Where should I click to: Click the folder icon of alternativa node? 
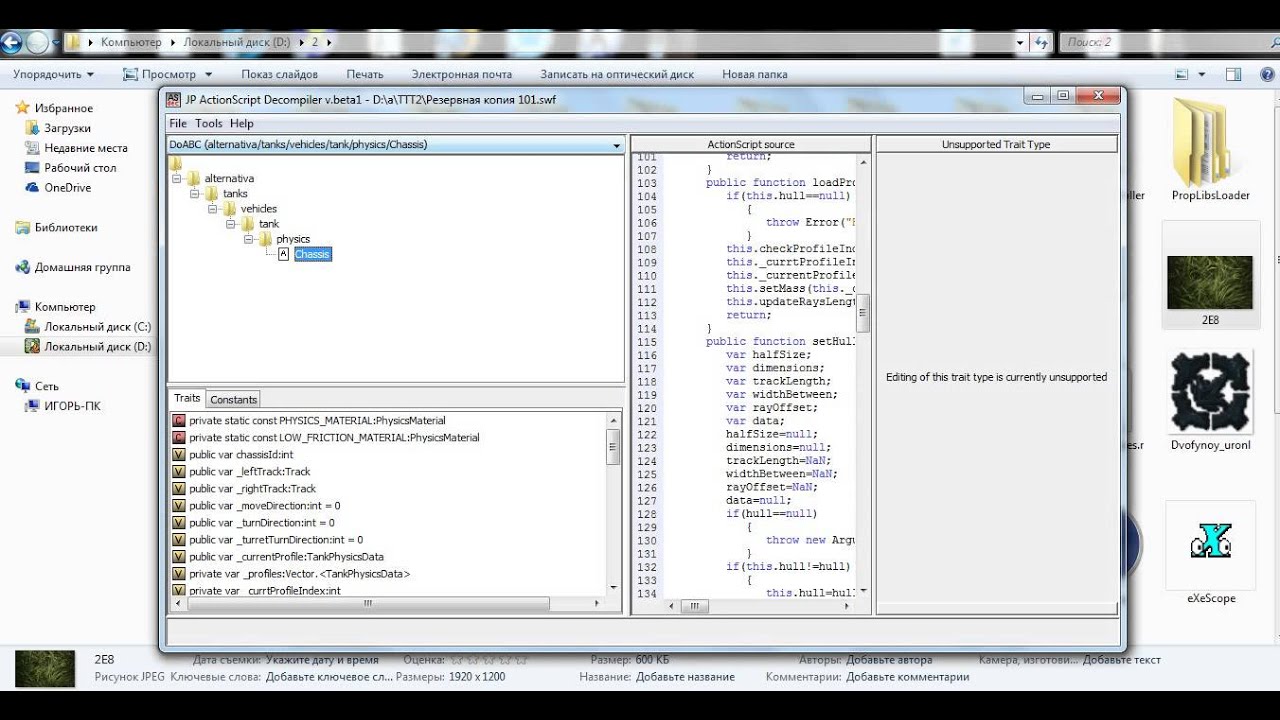click(194, 178)
